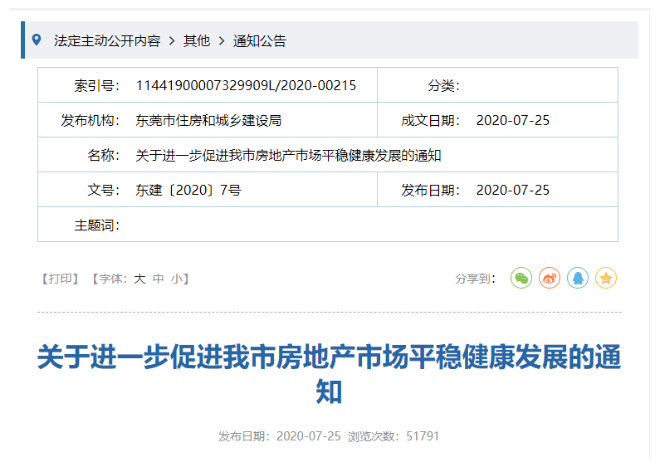
Task: Set font size to 中
Action: (x=158, y=279)
